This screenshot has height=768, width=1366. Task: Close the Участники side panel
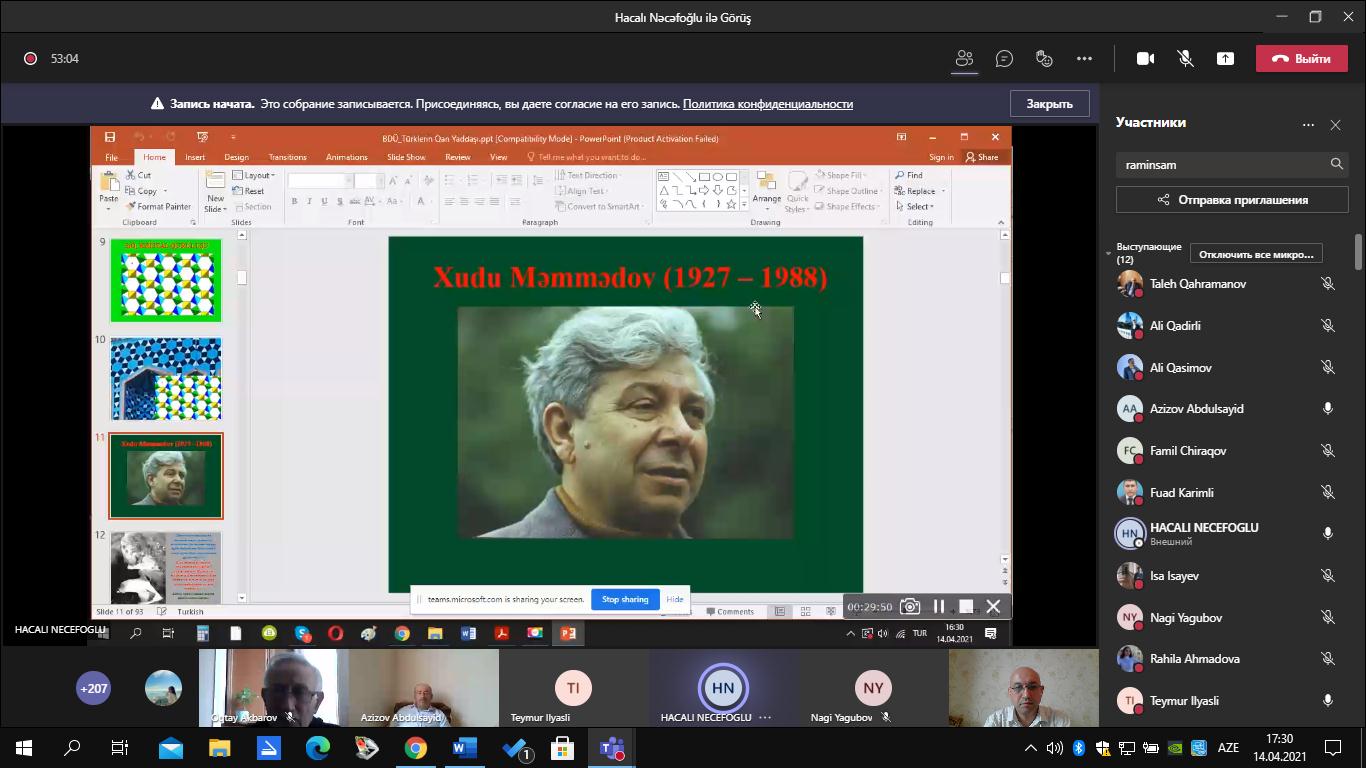tap(1335, 125)
